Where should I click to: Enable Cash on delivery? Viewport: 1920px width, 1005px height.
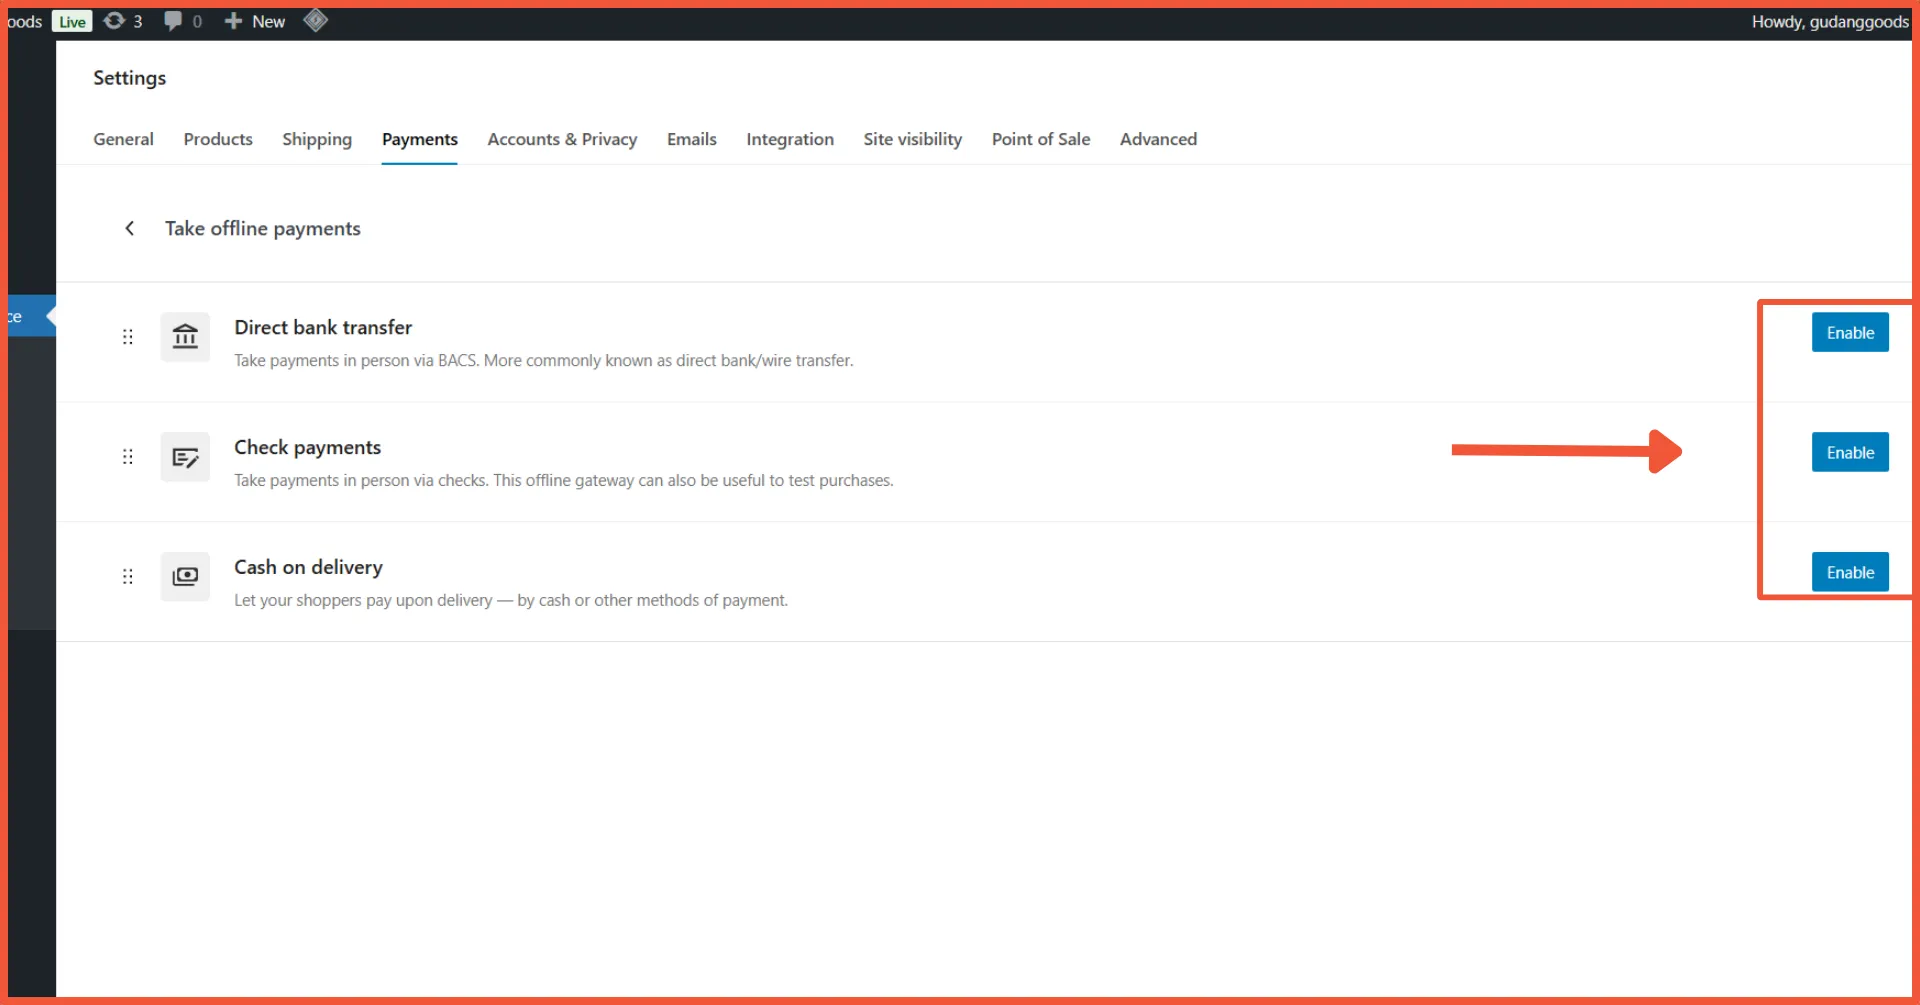pos(1849,571)
